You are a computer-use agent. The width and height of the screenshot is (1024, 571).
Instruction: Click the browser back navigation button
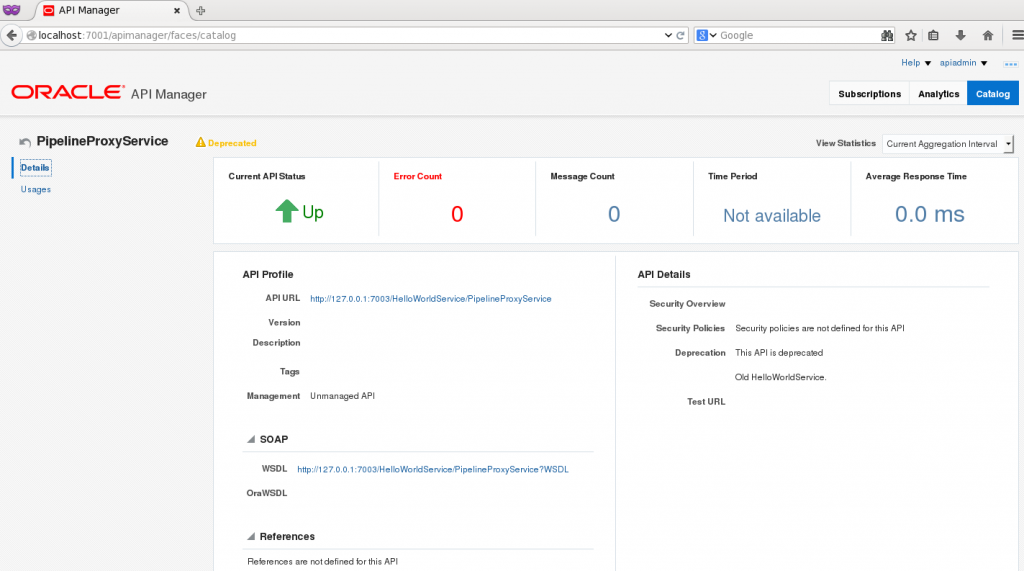(13, 35)
